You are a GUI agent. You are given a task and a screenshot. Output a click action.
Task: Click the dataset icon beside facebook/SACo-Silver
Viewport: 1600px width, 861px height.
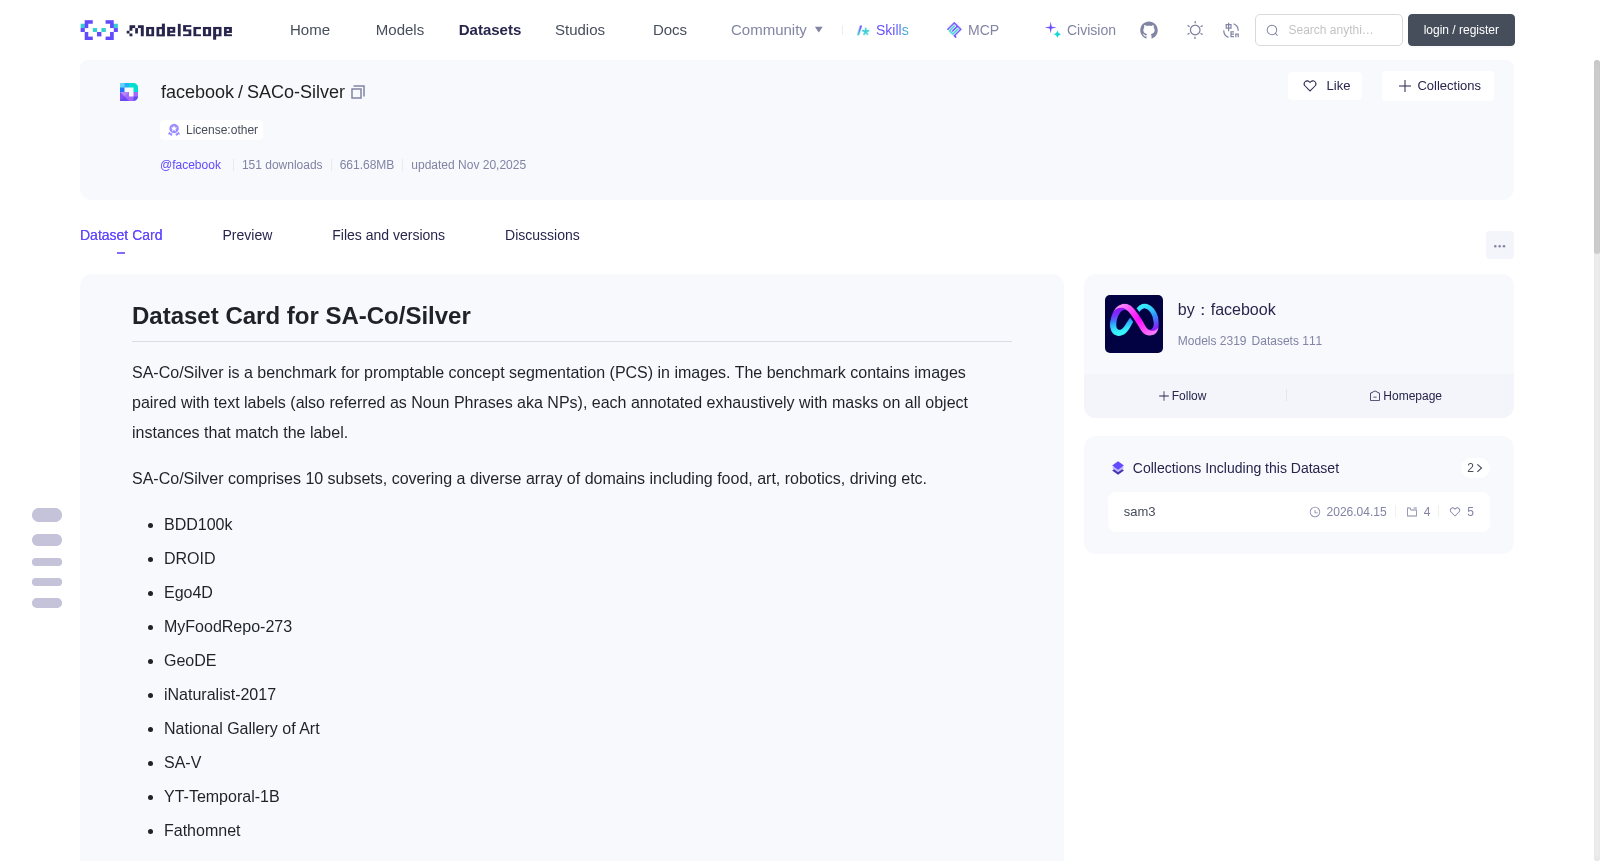click(x=129, y=92)
